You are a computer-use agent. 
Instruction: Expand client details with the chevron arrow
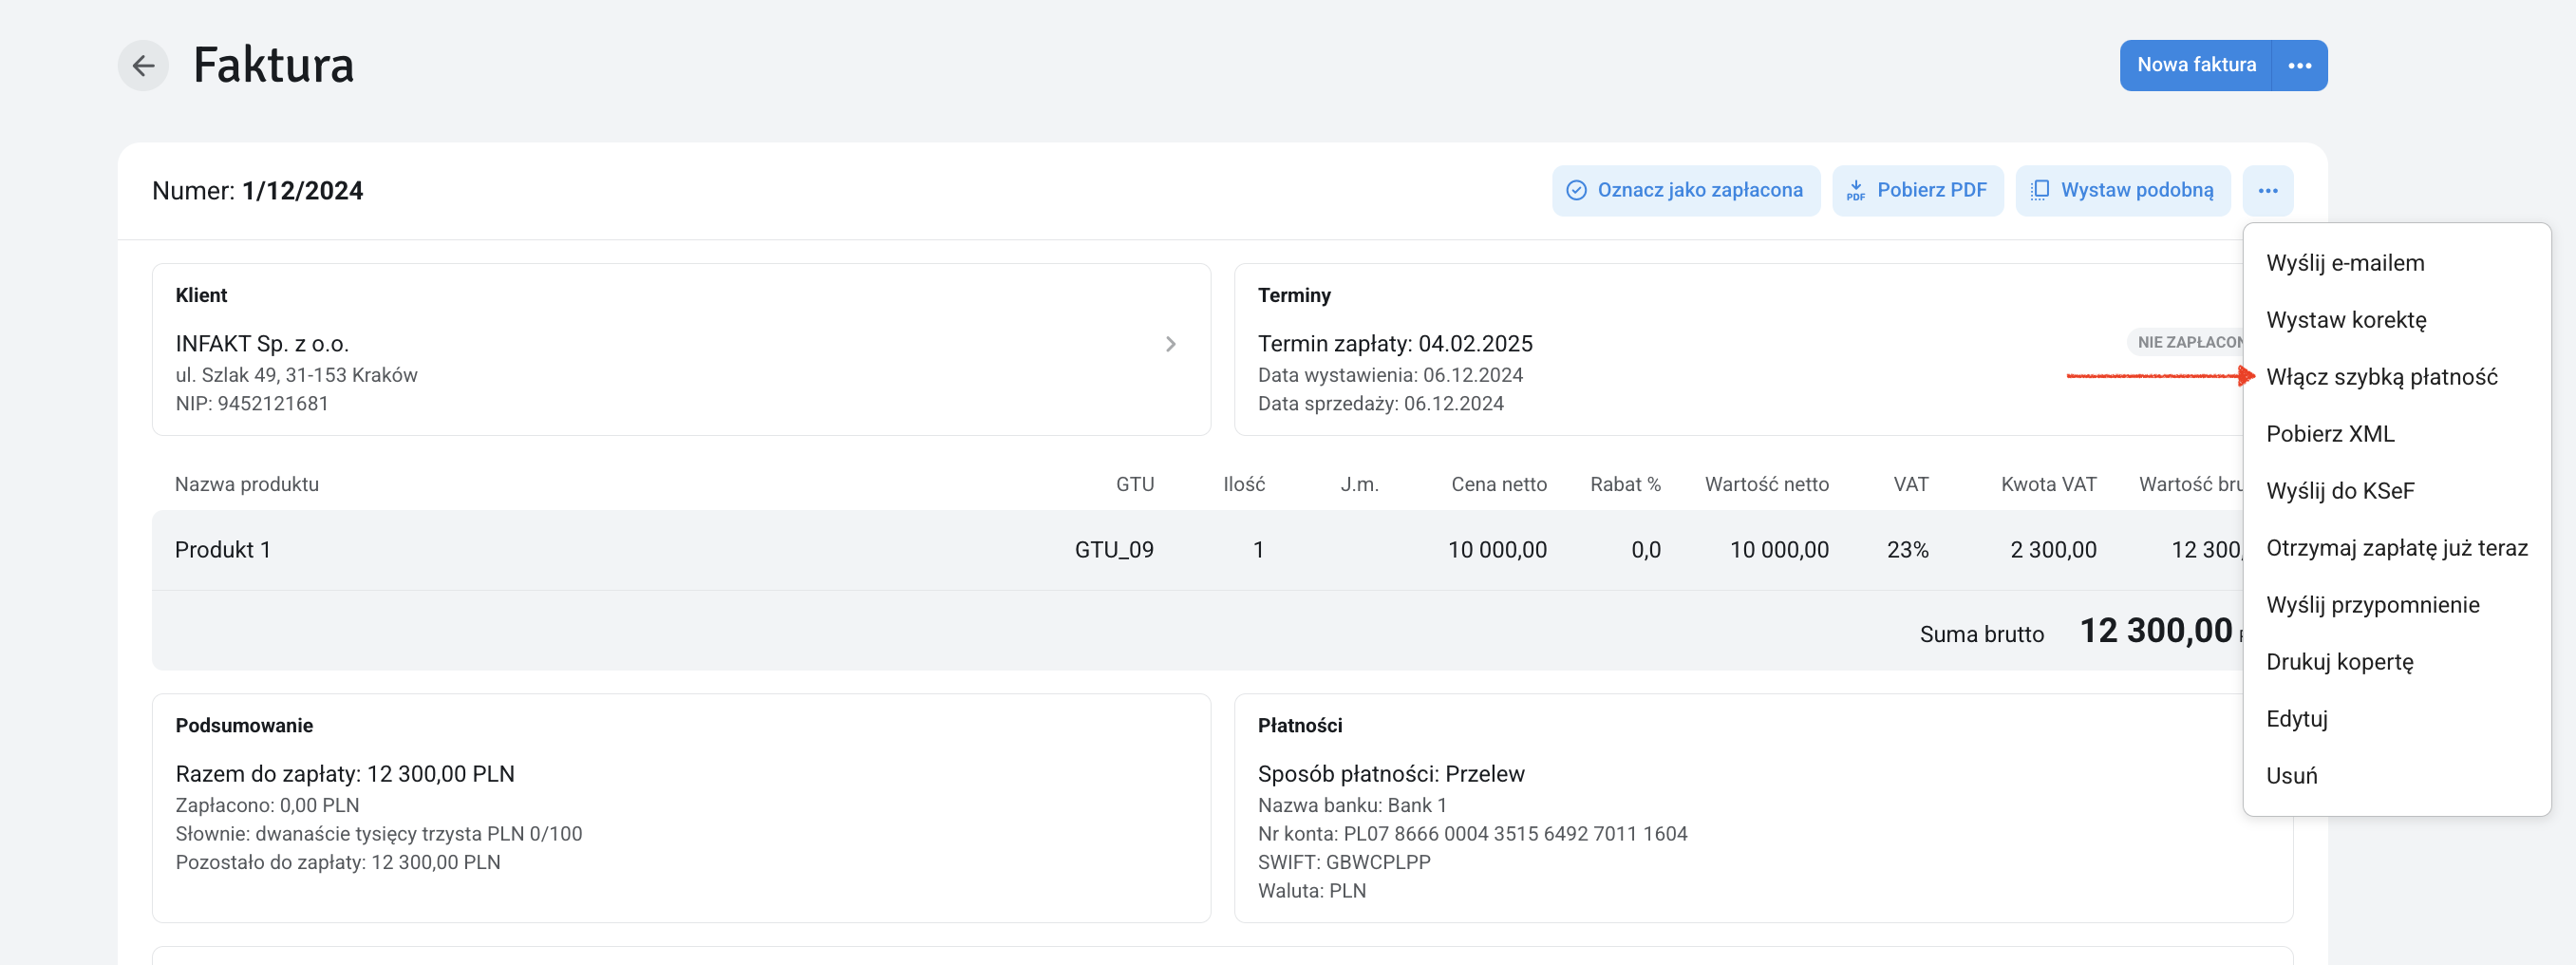1170,344
